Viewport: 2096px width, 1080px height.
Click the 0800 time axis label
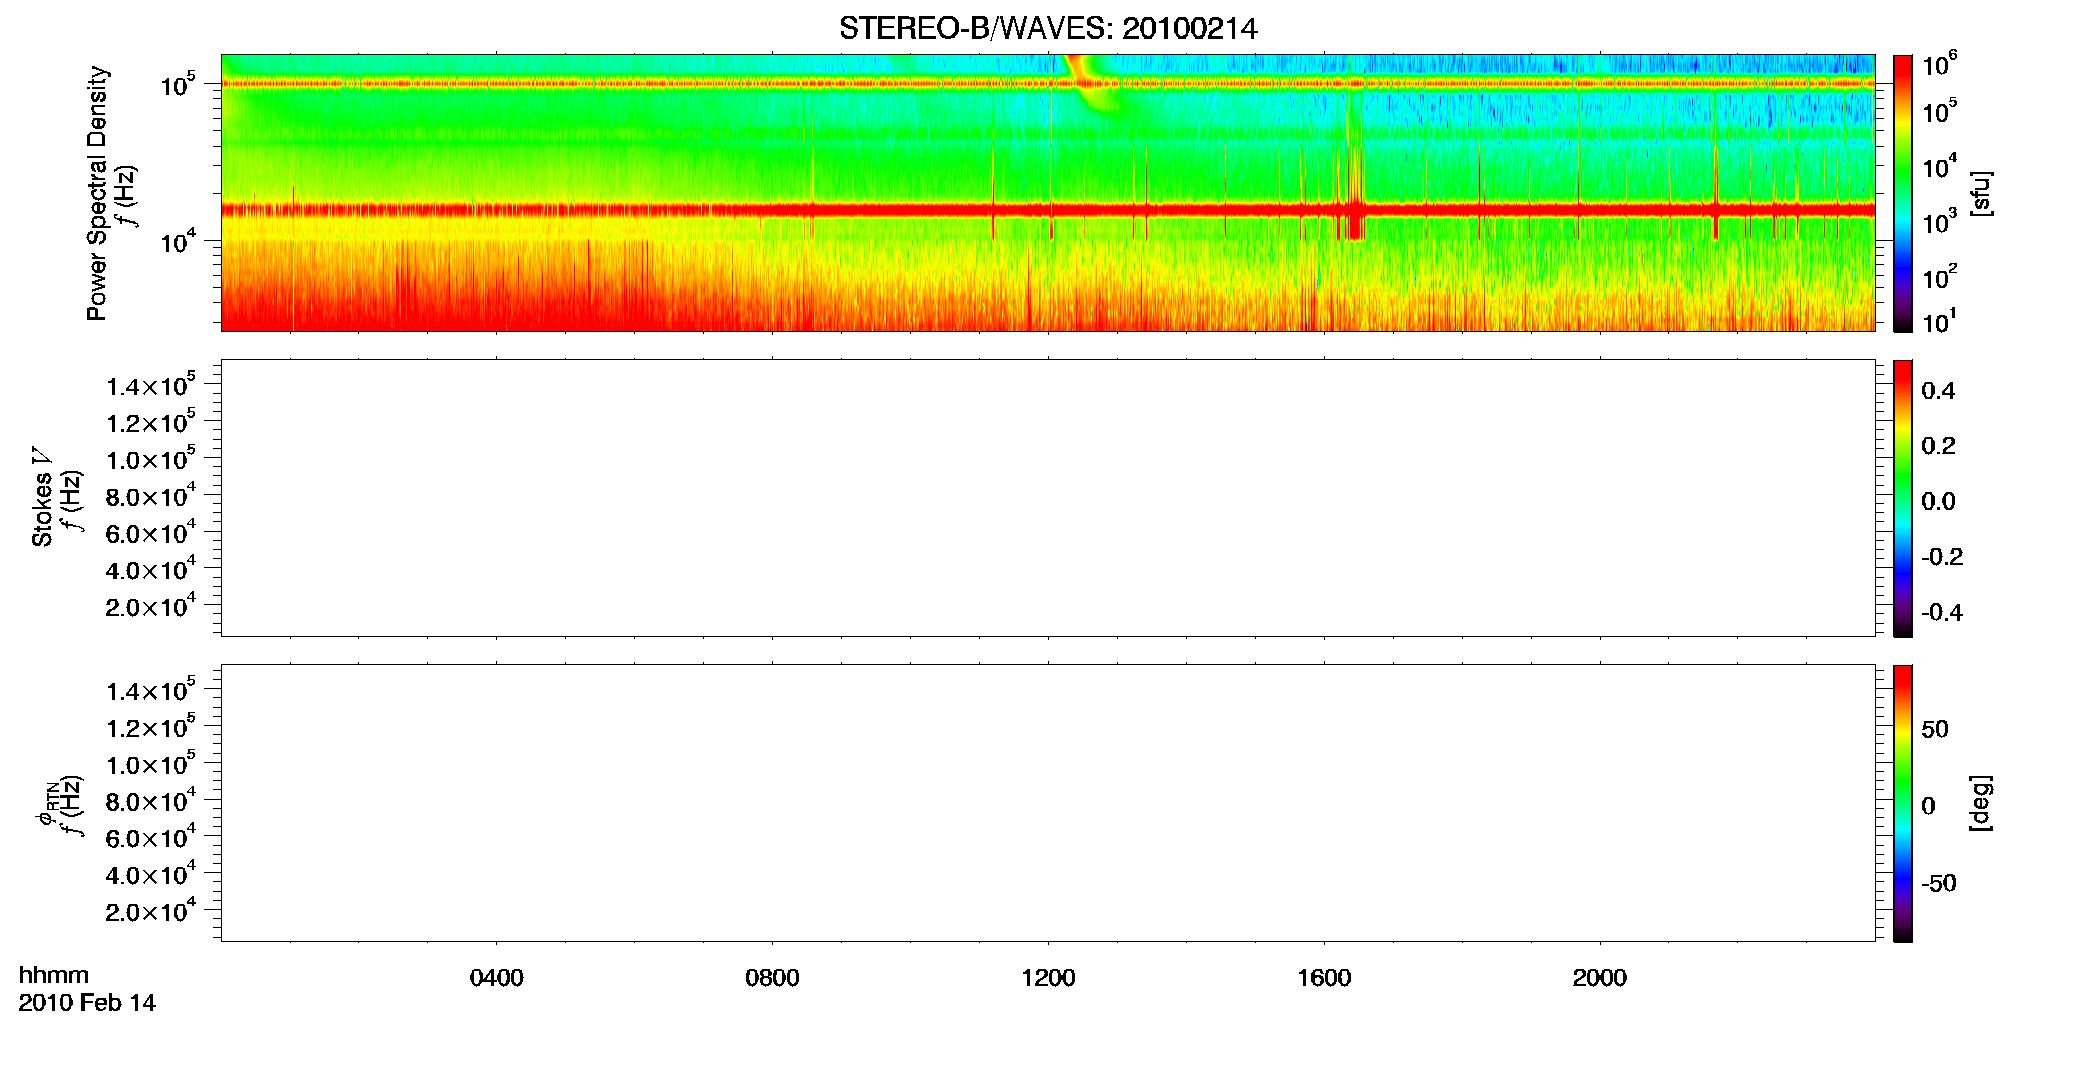772,978
